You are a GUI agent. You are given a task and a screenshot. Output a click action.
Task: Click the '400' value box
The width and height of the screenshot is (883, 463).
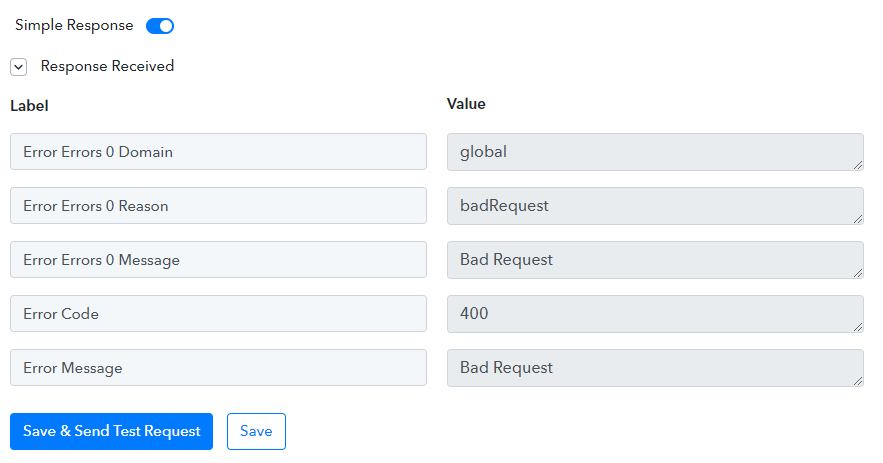[x=655, y=314]
